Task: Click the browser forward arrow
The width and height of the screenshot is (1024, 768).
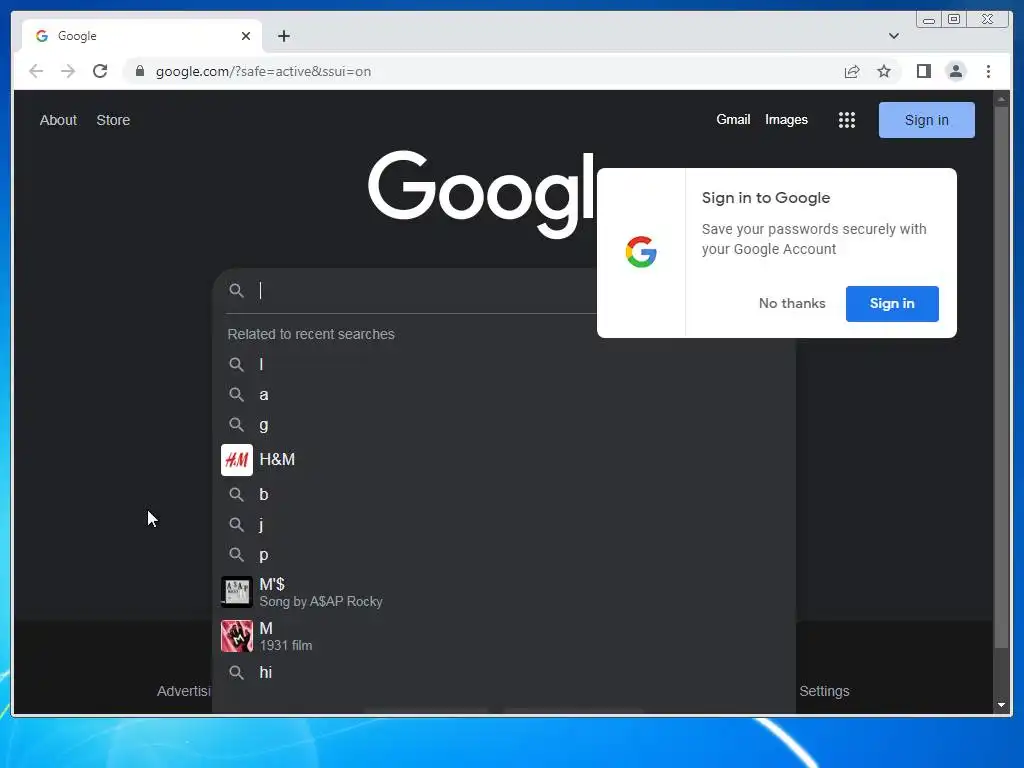Action: 68,71
